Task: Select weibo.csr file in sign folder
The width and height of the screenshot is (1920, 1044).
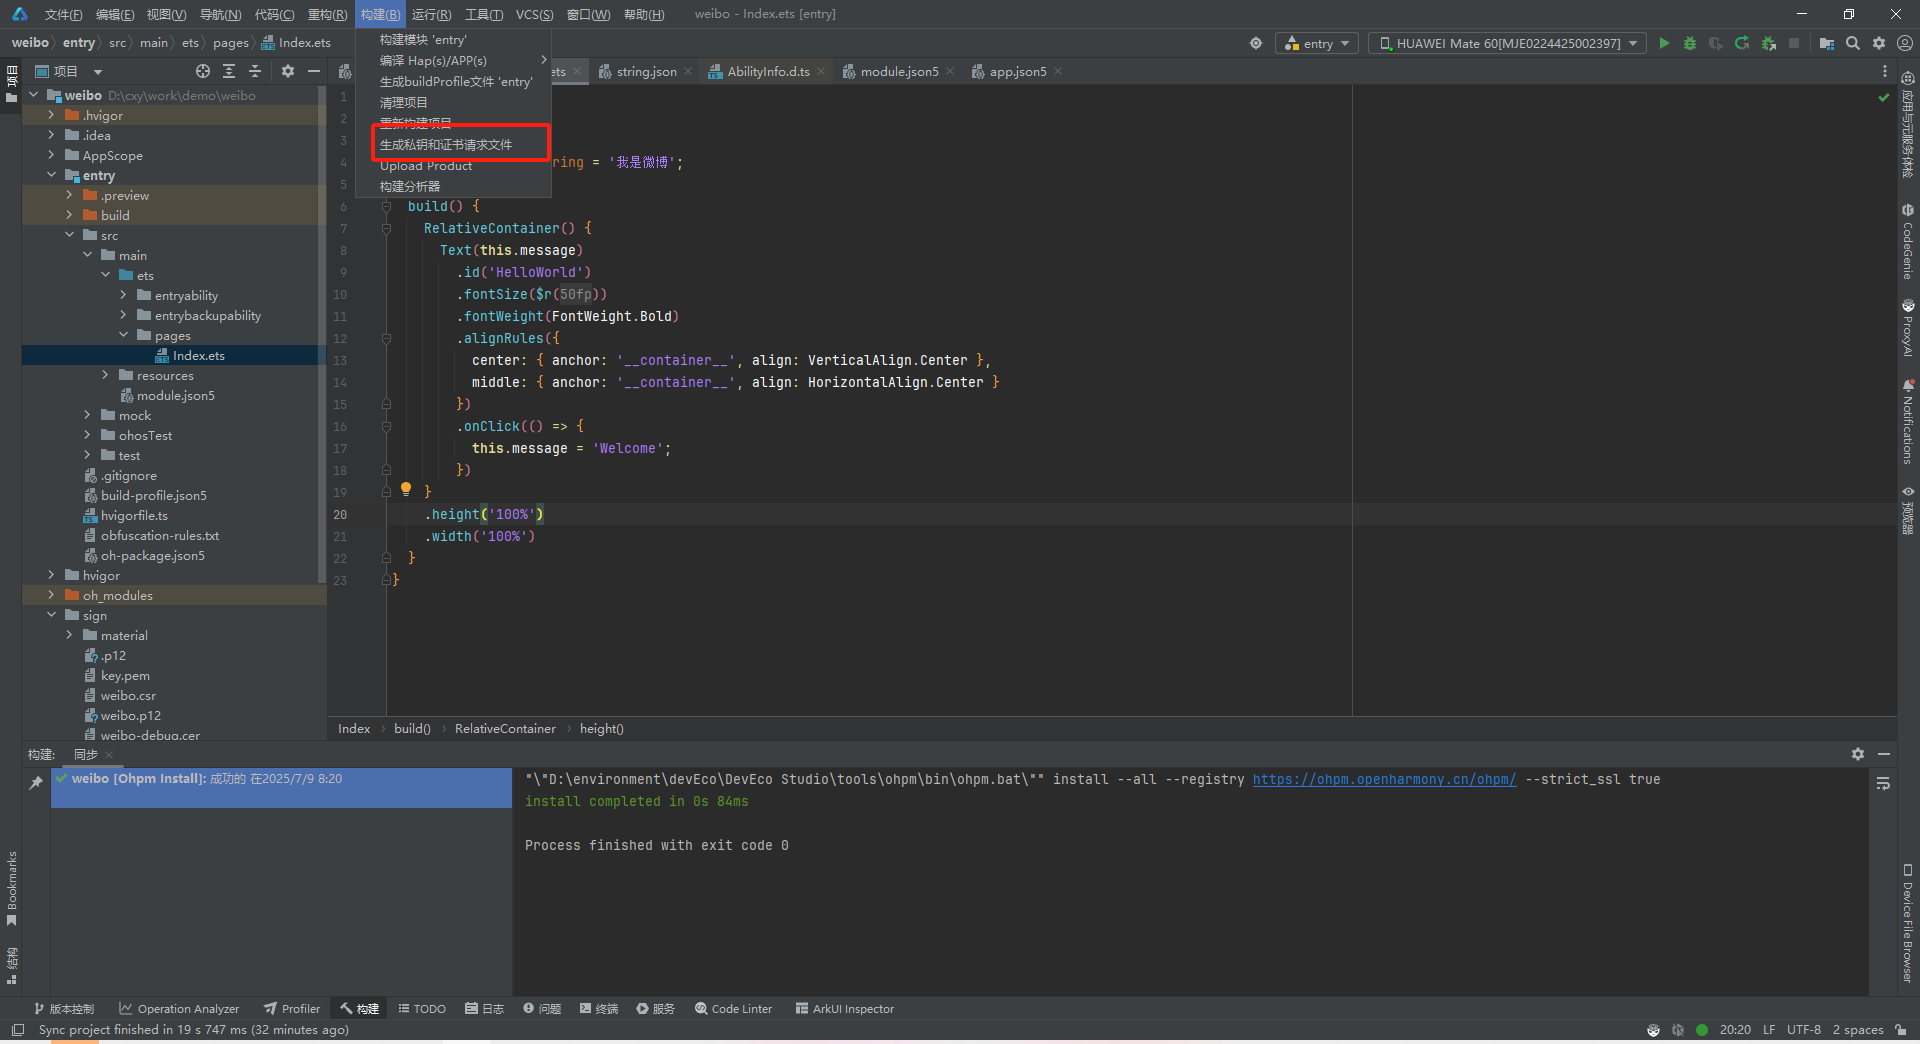Action: 128,695
